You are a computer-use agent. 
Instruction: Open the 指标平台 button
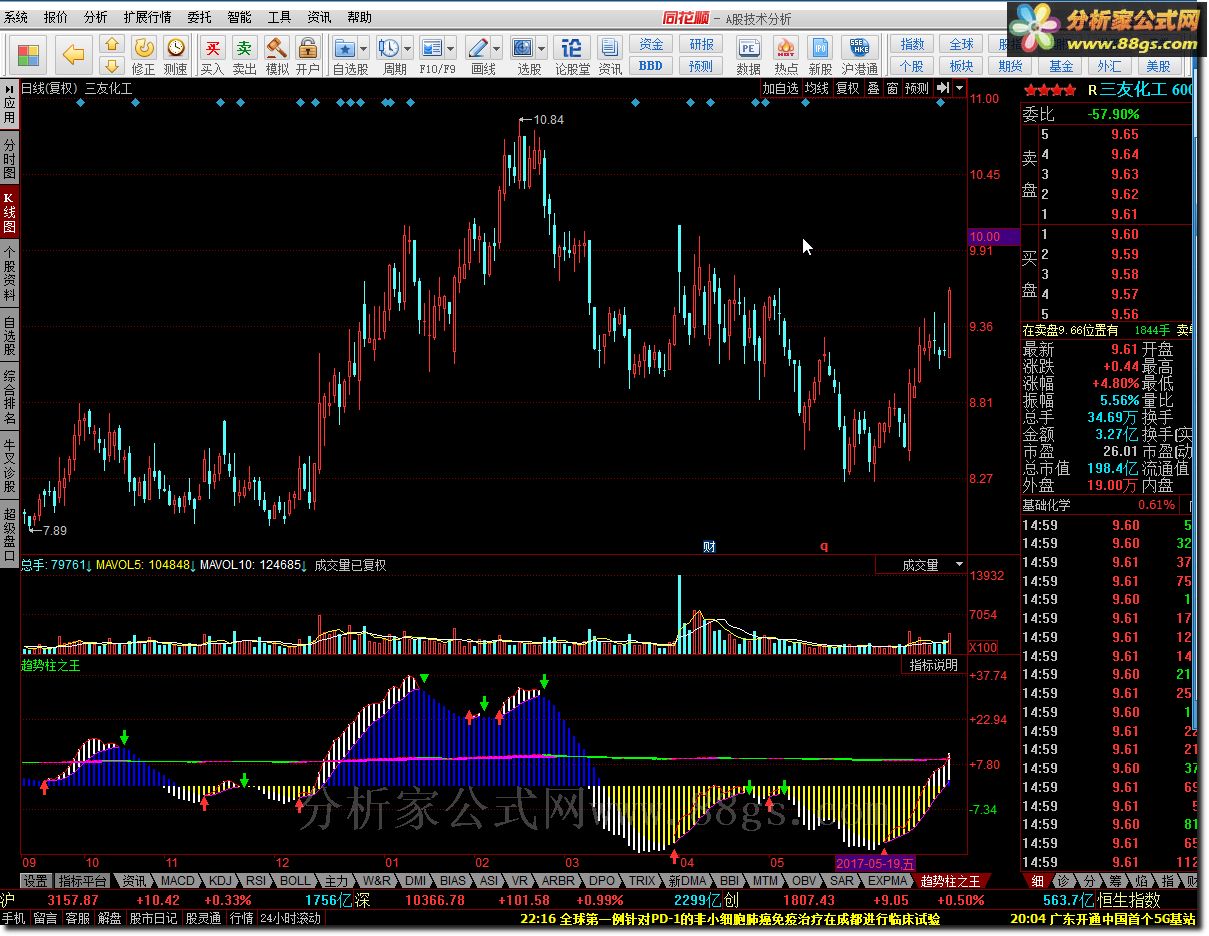(x=82, y=881)
